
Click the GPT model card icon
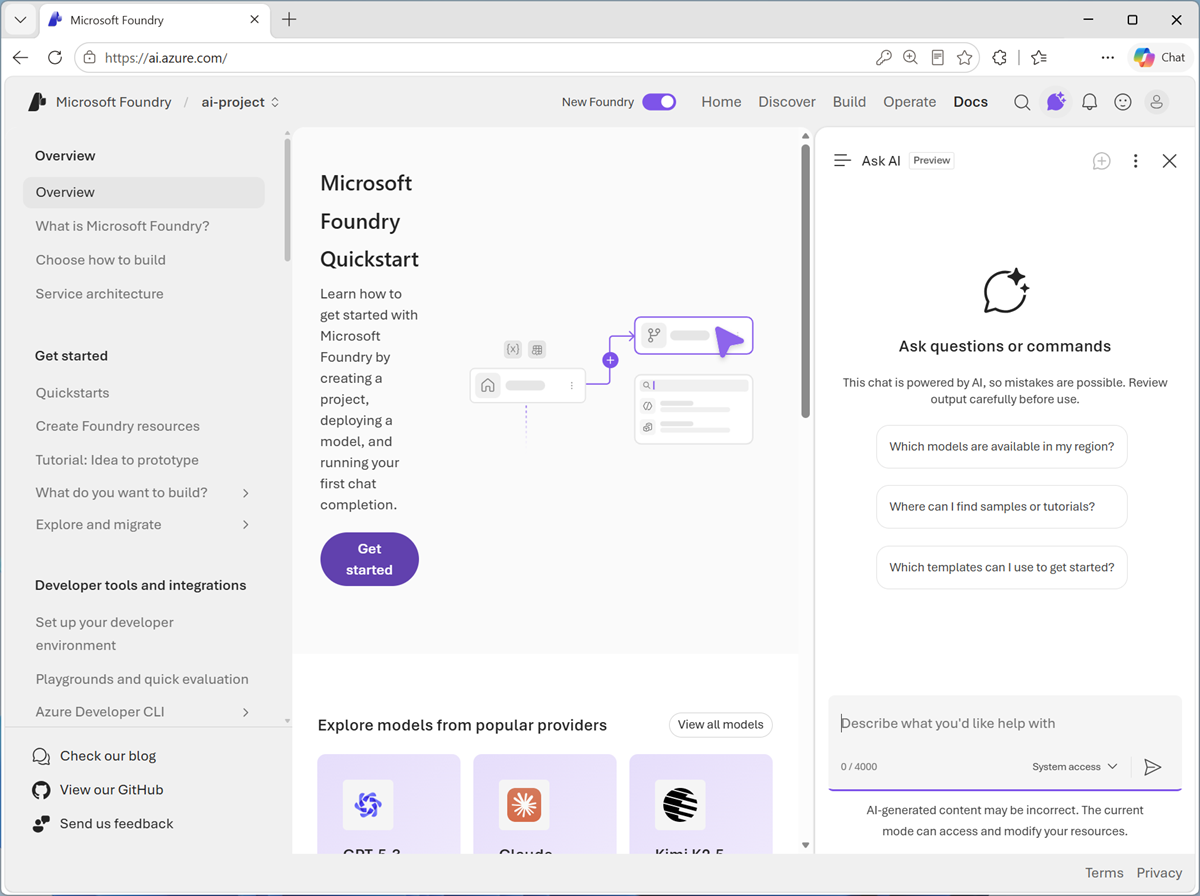coord(368,805)
